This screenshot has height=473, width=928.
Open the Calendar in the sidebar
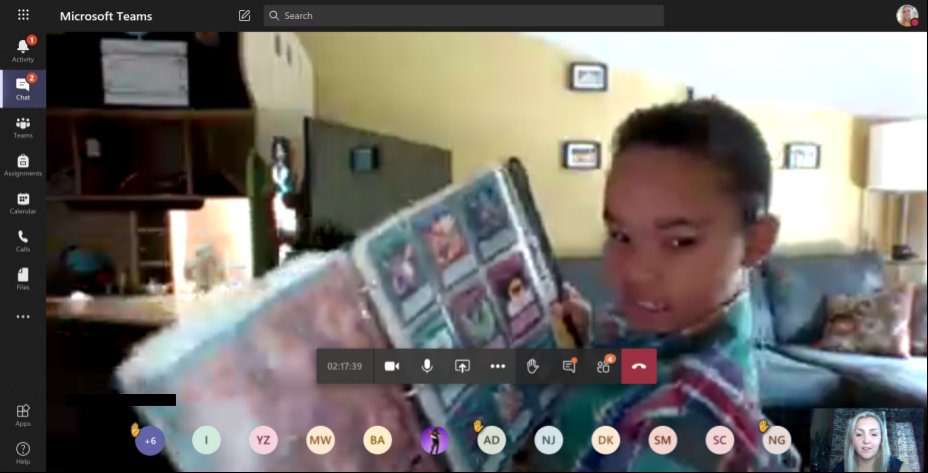[x=23, y=203]
